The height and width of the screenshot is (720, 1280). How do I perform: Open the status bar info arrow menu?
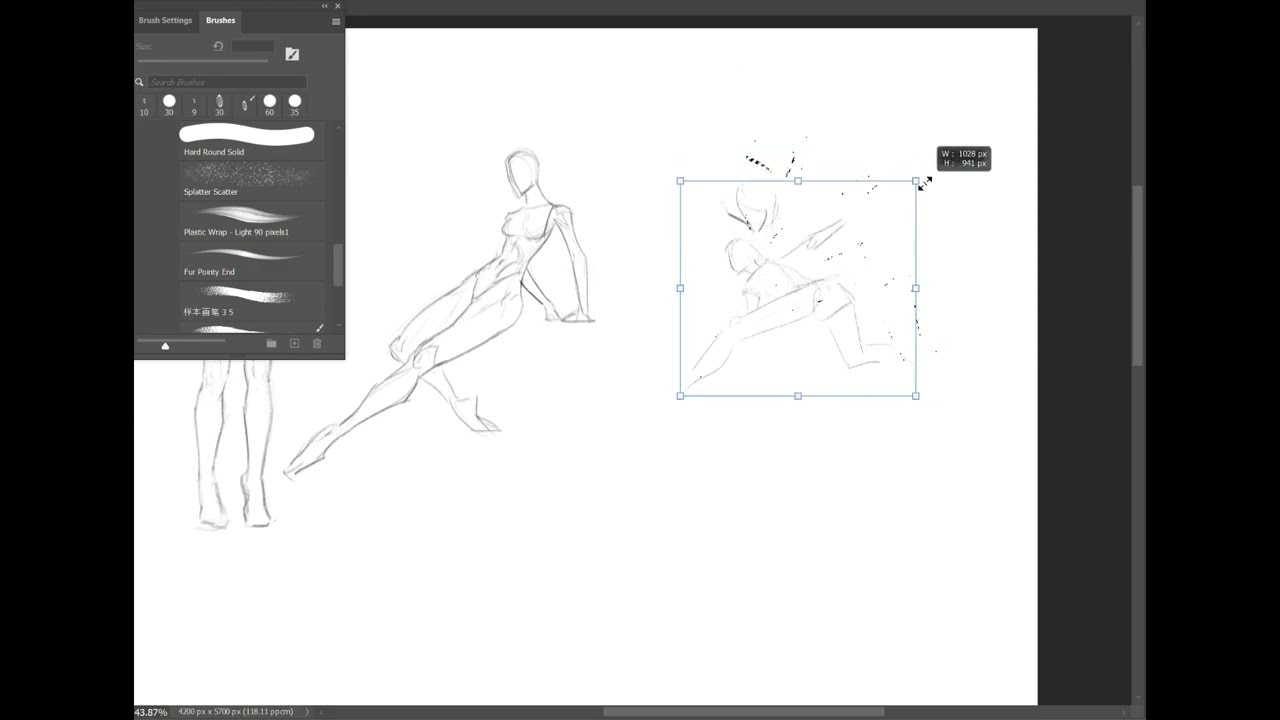coord(307,712)
